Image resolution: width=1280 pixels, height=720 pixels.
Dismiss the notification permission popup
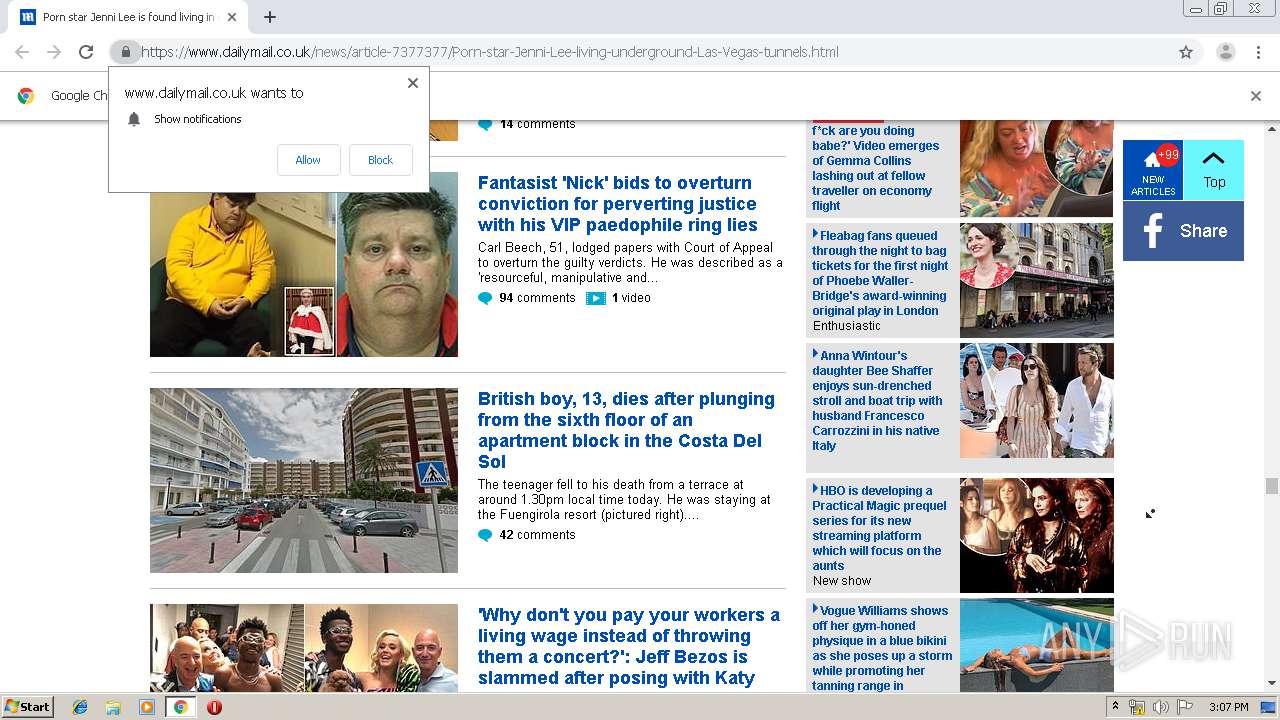pyautogui.click(x=413, y=83)
